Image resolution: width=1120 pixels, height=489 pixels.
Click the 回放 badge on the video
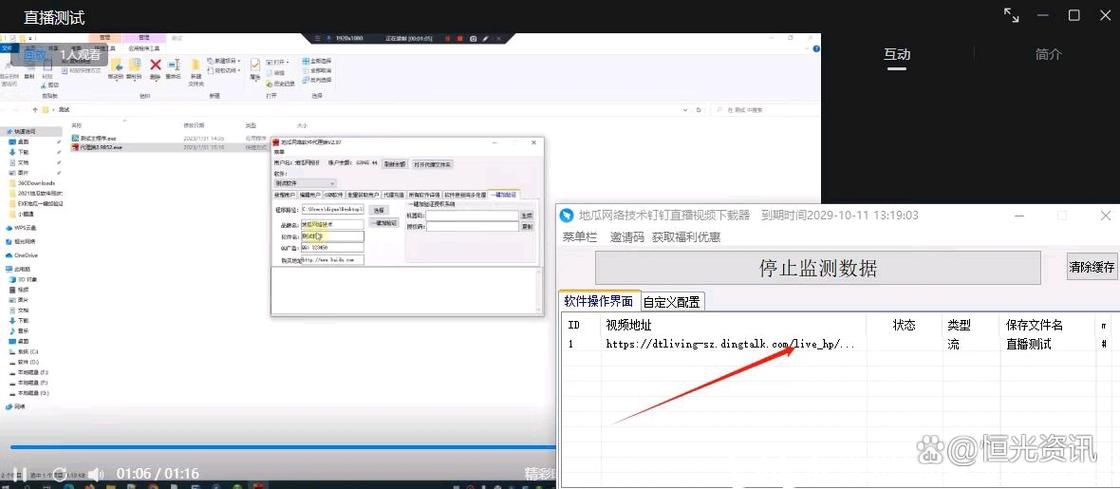36,55
